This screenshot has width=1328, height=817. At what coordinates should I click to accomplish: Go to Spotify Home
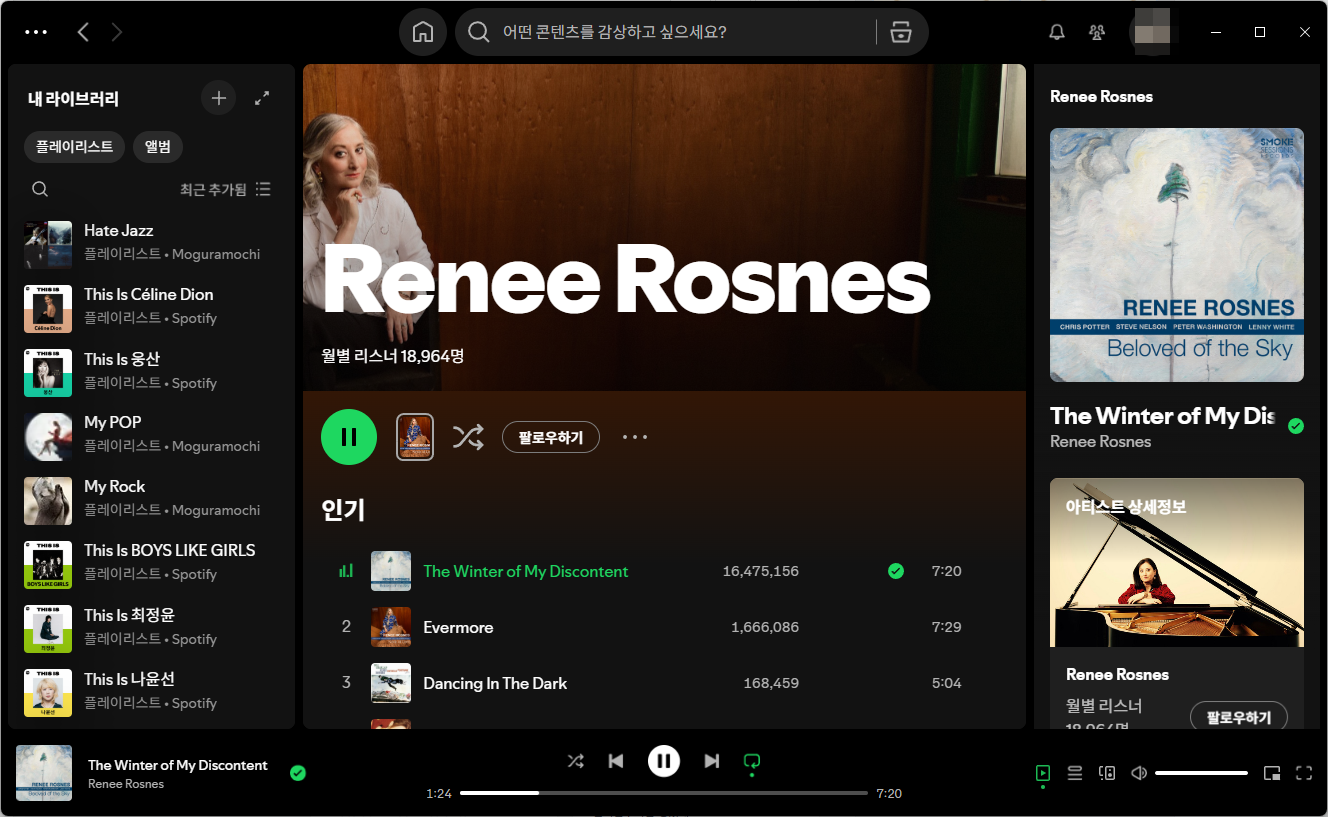coord(423,32)
